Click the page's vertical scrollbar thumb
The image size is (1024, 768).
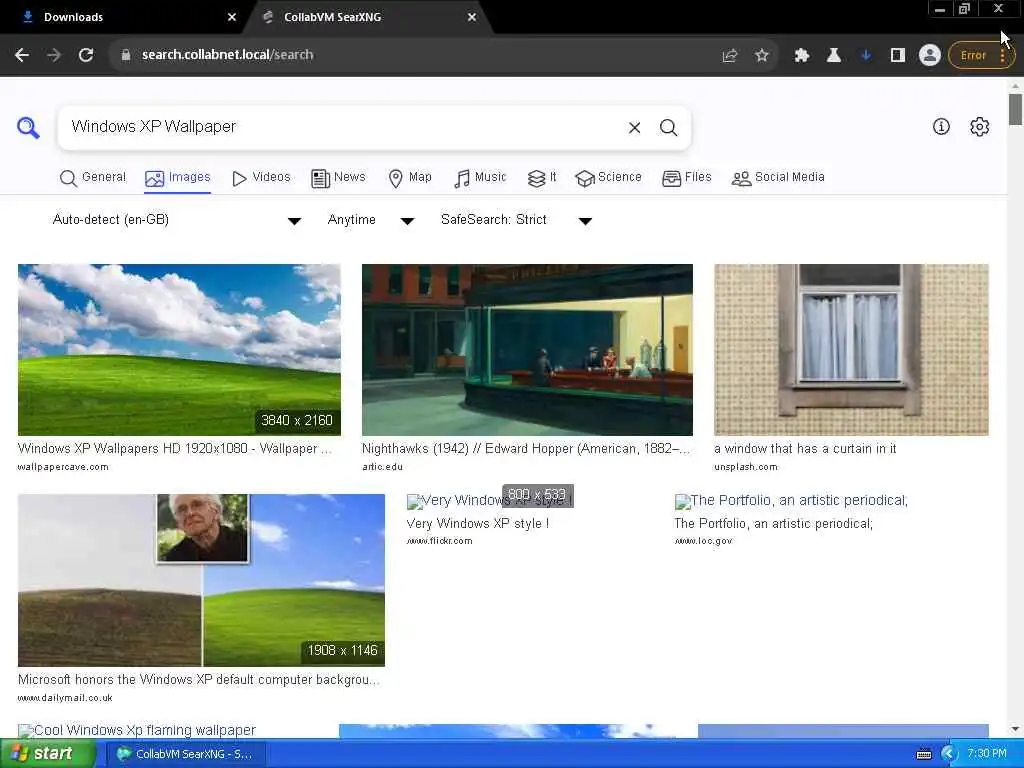(x=1015, y=109)
